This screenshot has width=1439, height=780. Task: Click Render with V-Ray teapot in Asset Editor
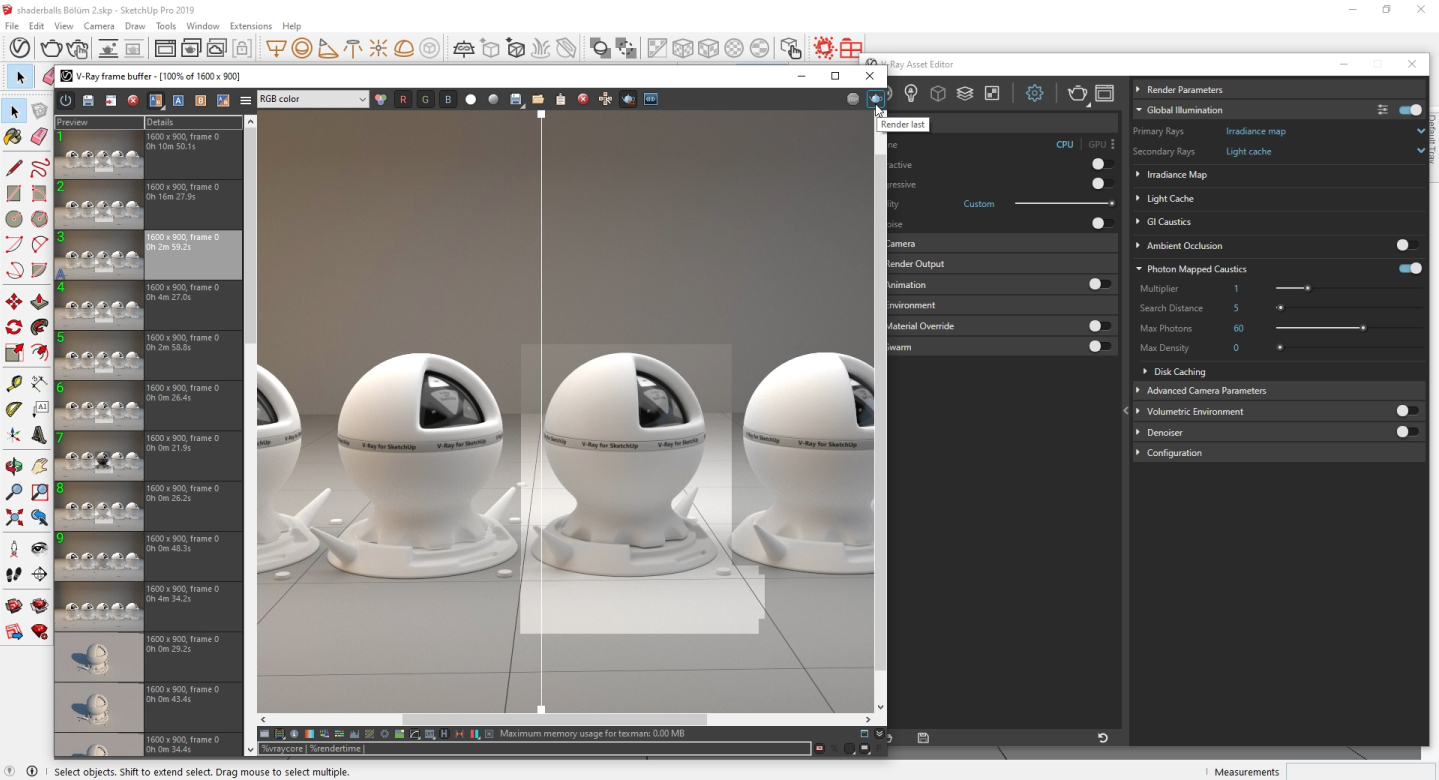[x=1077, y=93]
